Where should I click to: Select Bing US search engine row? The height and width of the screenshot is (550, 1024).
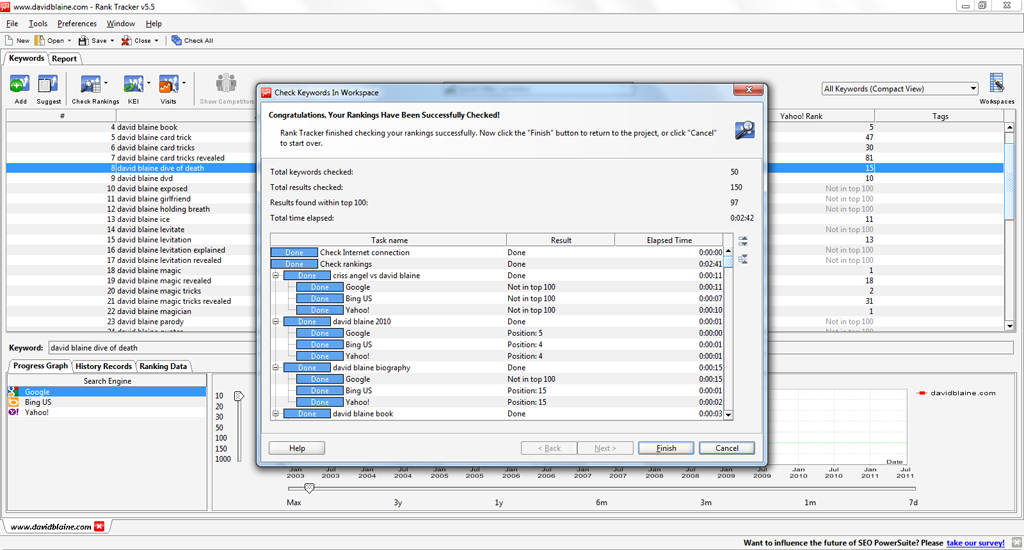(107, 402)
